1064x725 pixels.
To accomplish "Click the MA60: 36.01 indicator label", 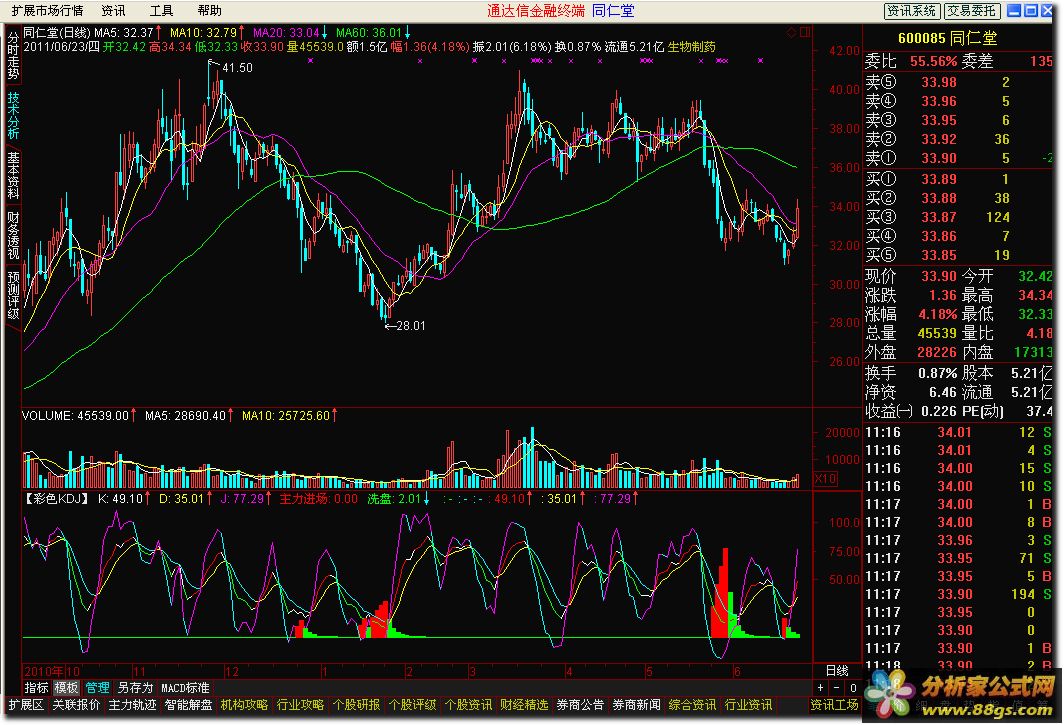I will [369, 33].
